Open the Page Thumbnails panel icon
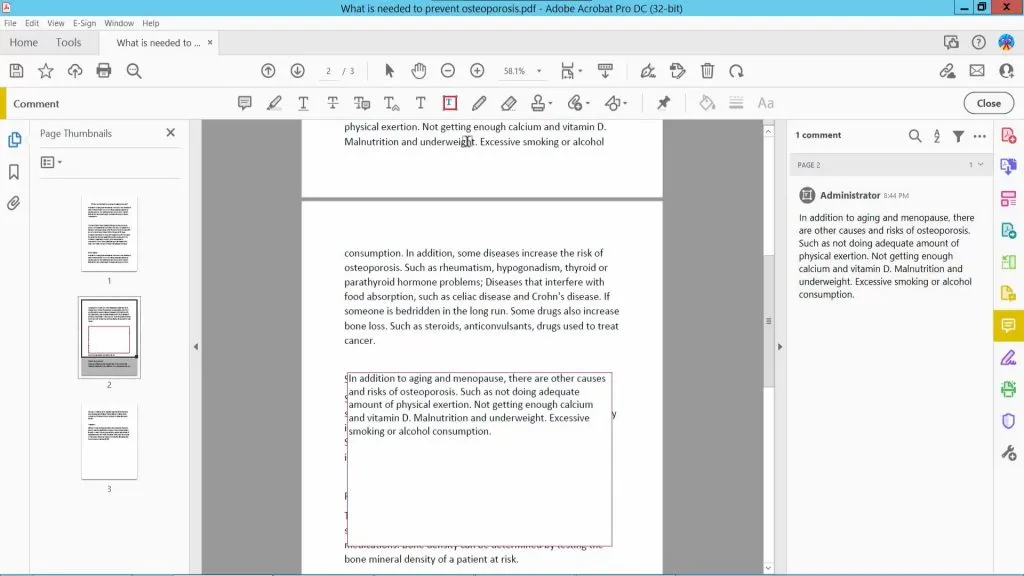 point(14,141)
